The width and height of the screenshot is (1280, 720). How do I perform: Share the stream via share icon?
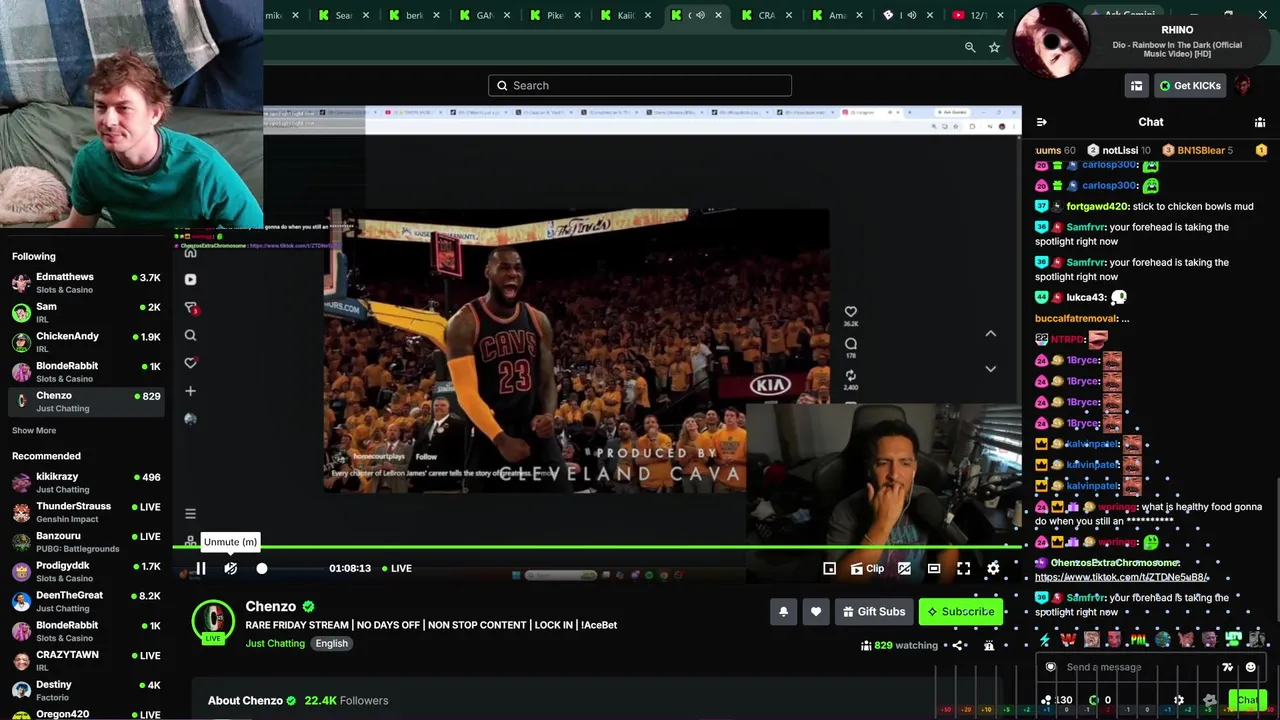point(957,645)
